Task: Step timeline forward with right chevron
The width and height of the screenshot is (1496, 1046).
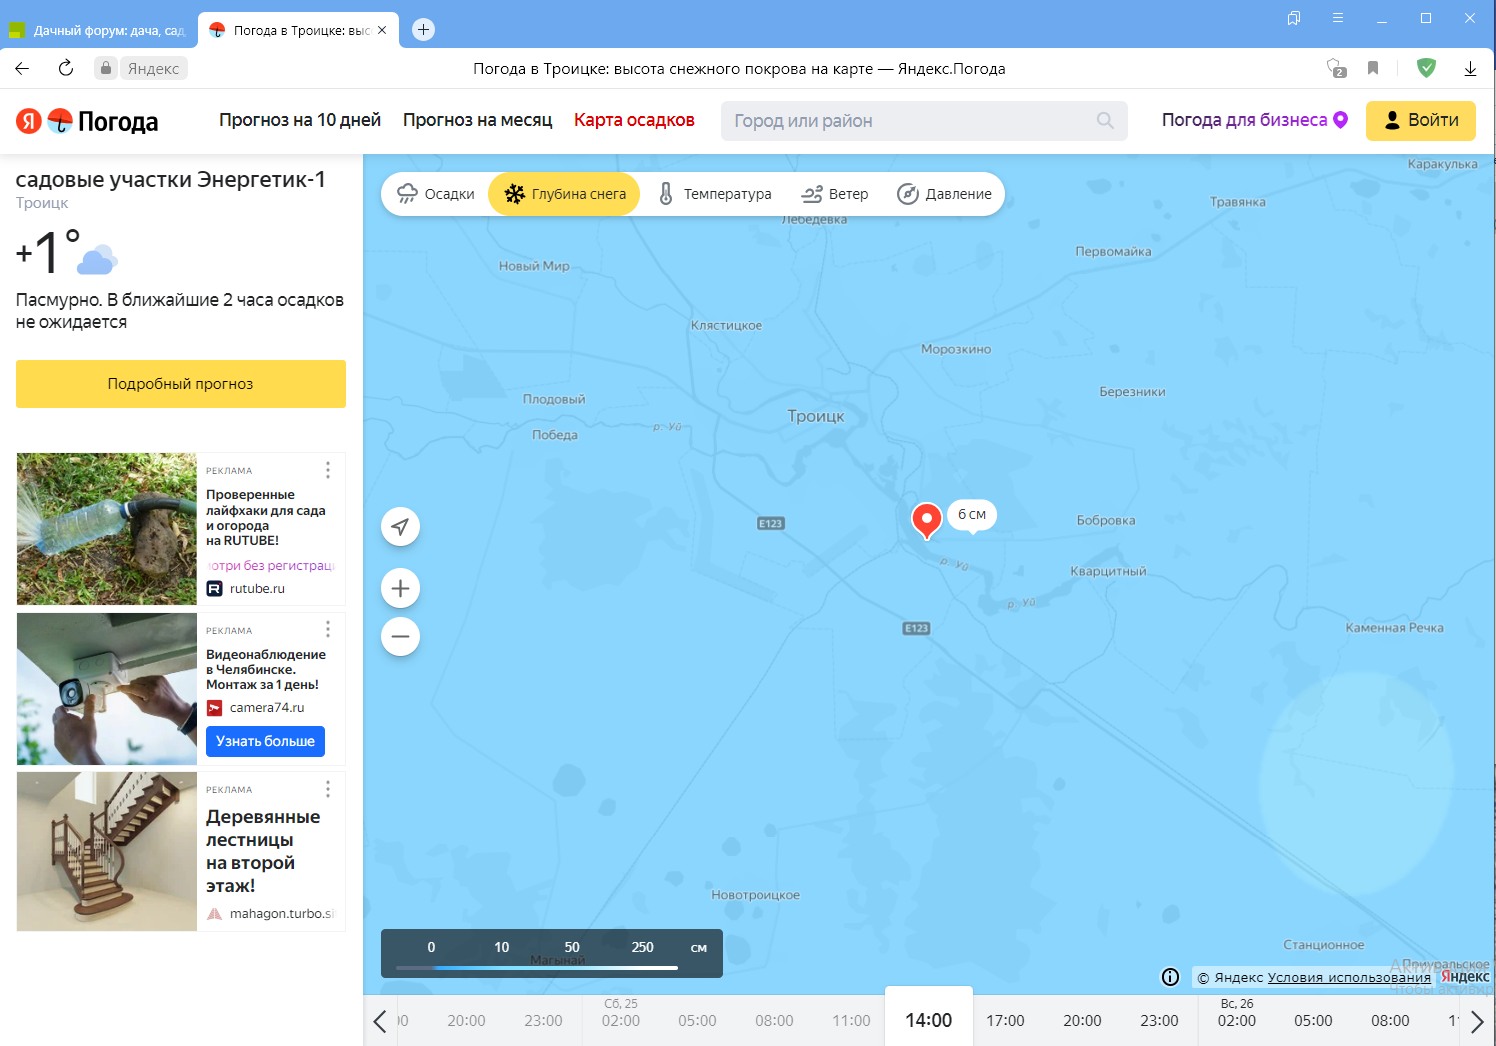Action: click(1477, 1021)
